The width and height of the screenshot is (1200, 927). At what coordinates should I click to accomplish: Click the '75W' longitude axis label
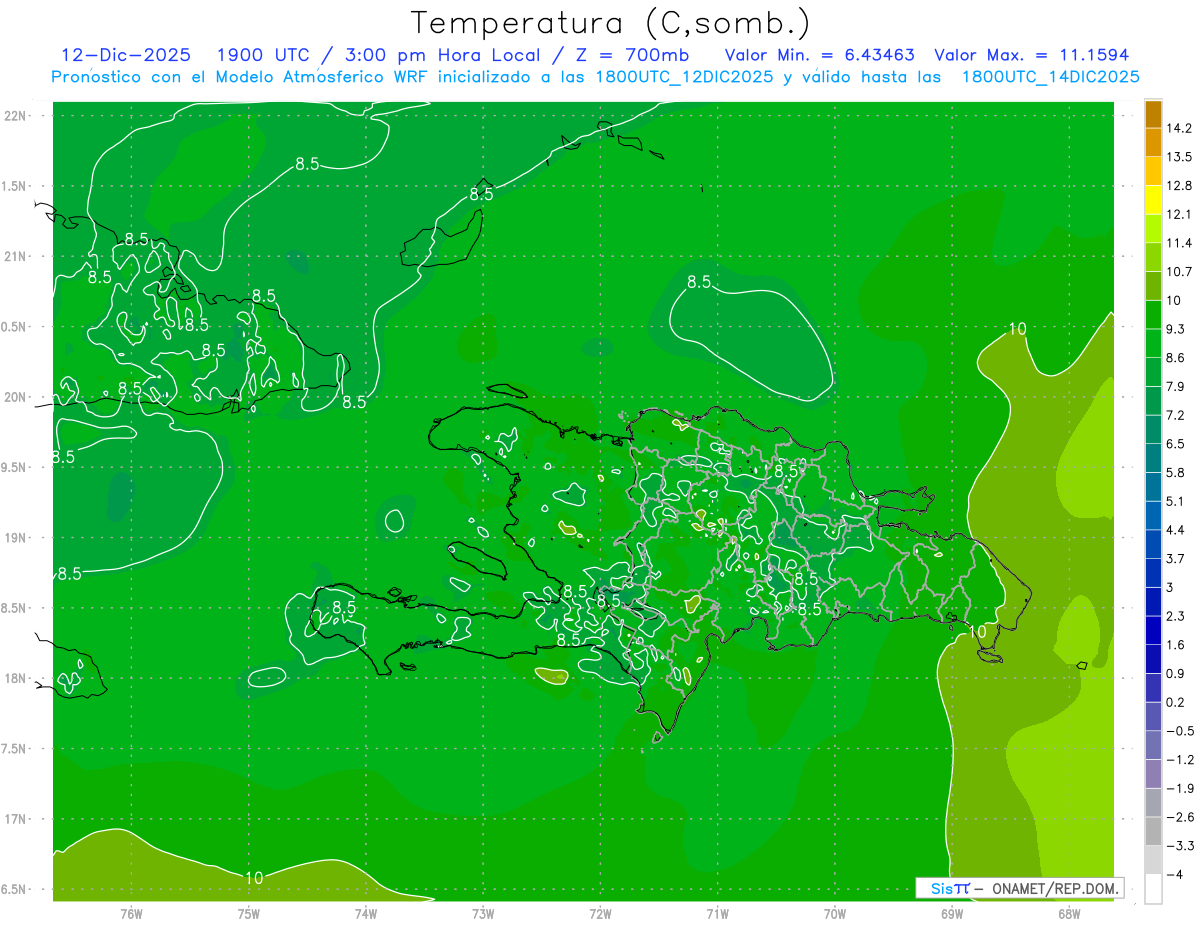click(x=248, y=914)
